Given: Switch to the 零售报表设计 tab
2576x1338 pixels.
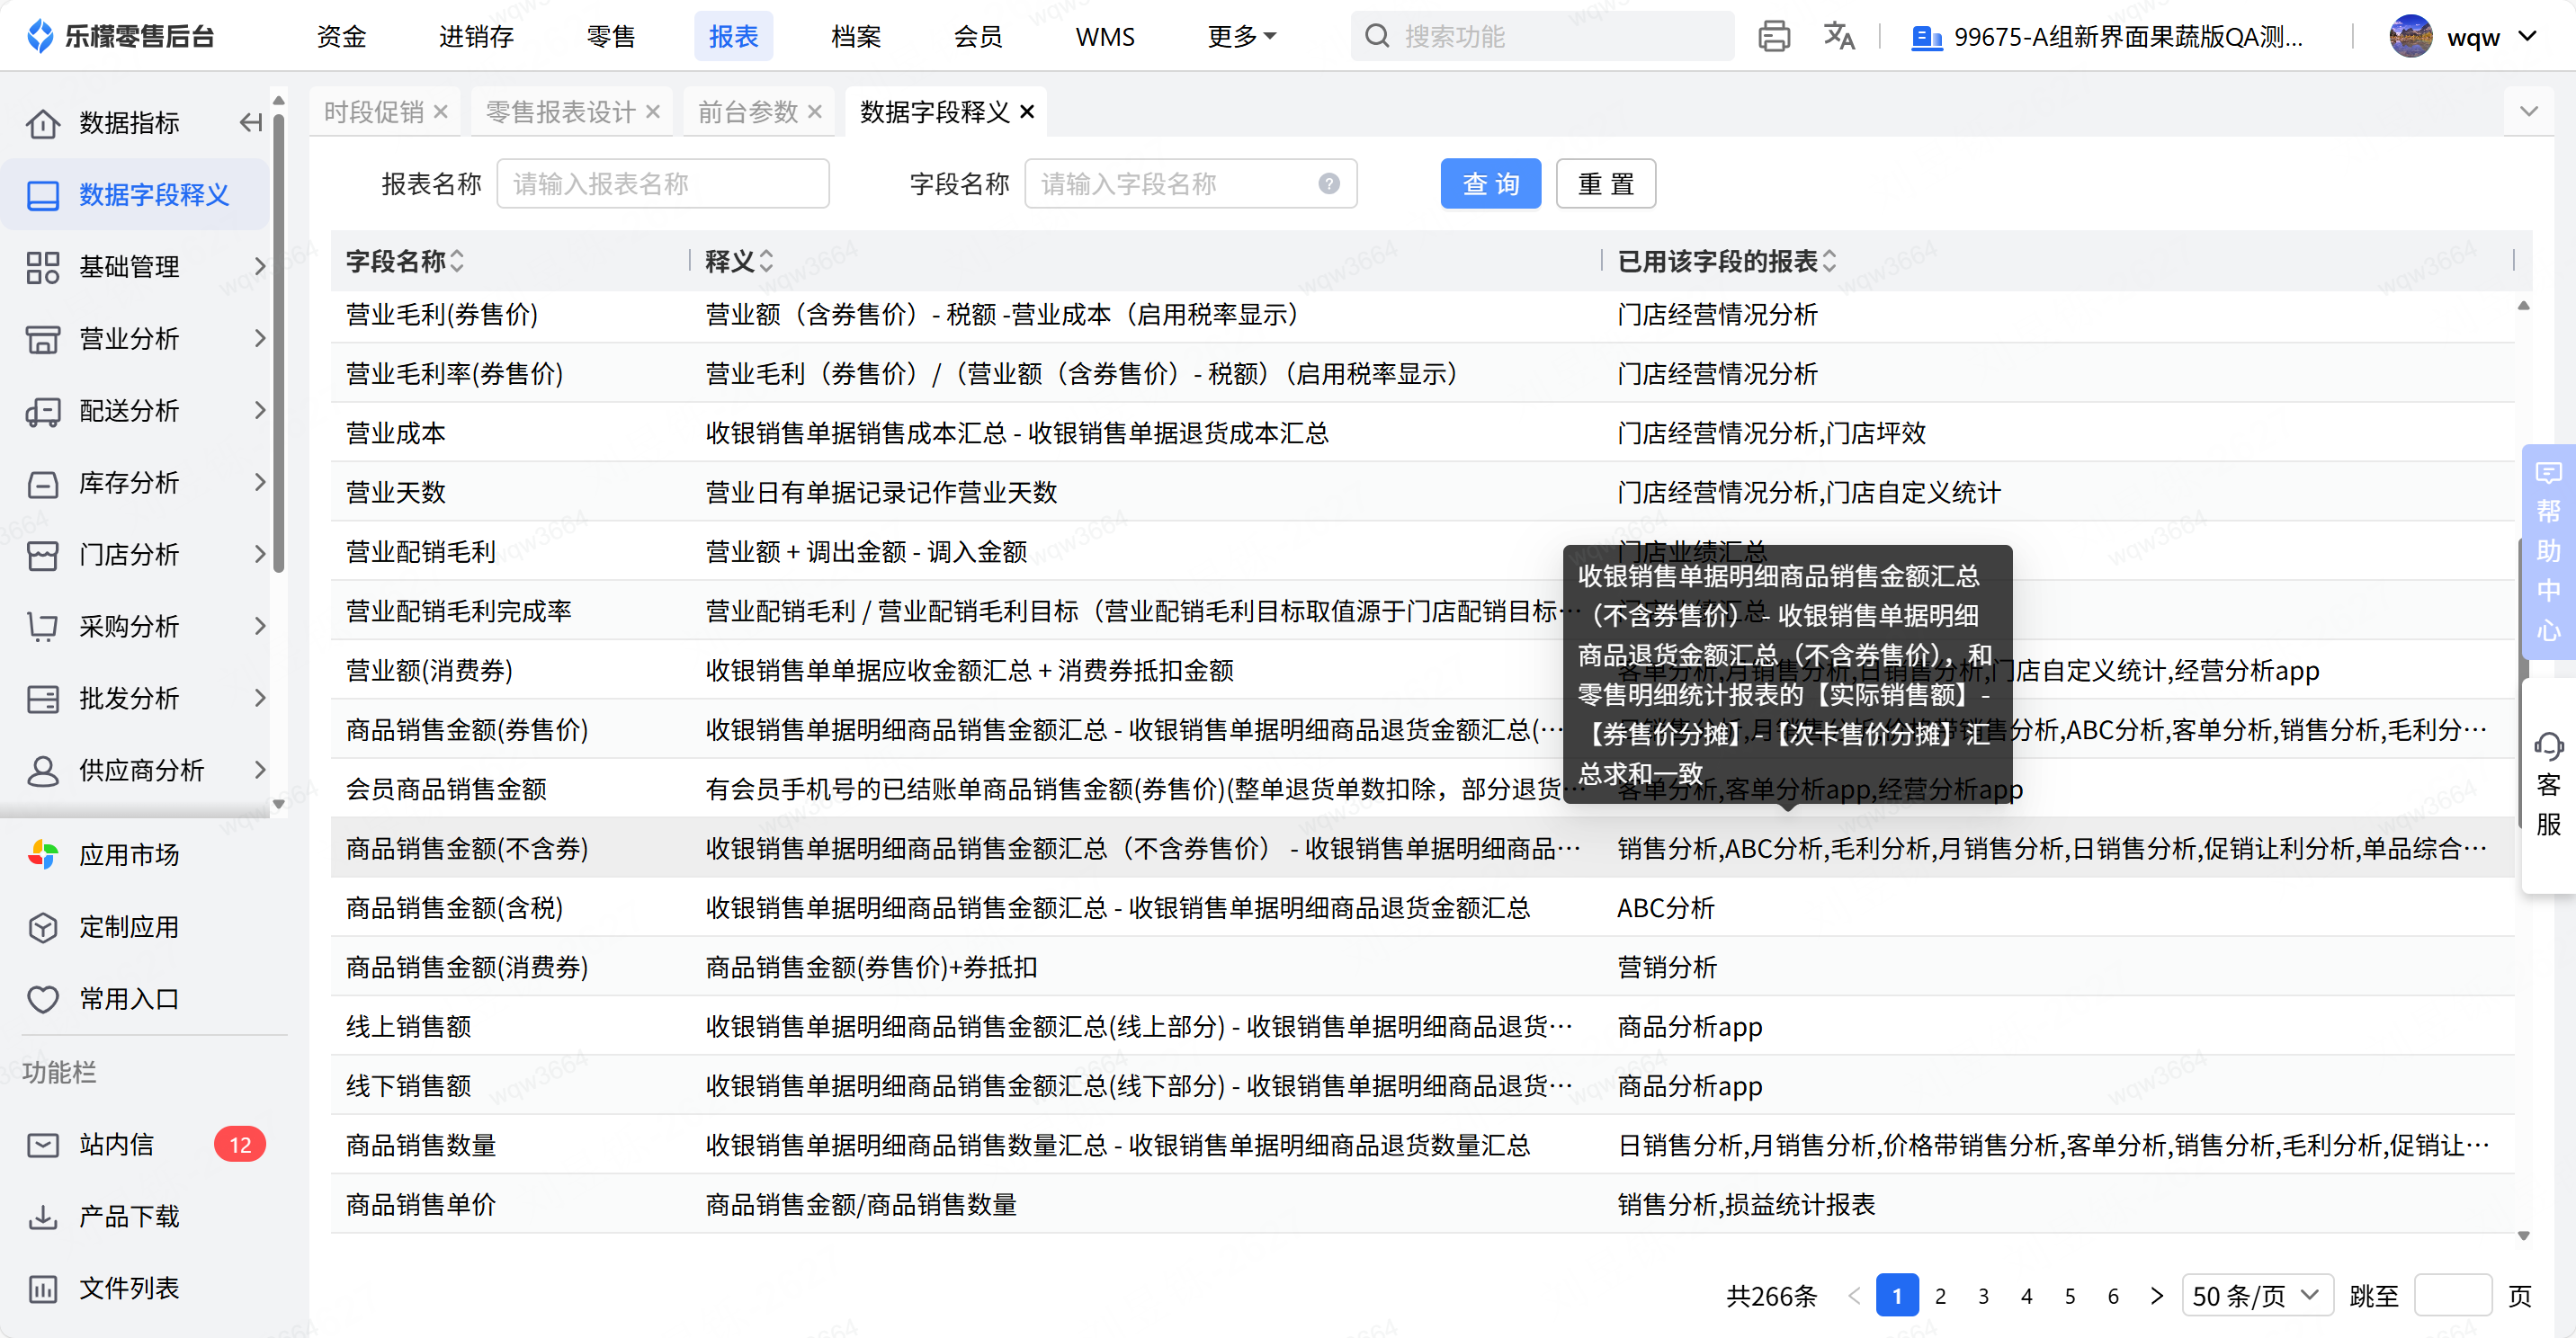Looking at the screenshot, I should 560,112.
